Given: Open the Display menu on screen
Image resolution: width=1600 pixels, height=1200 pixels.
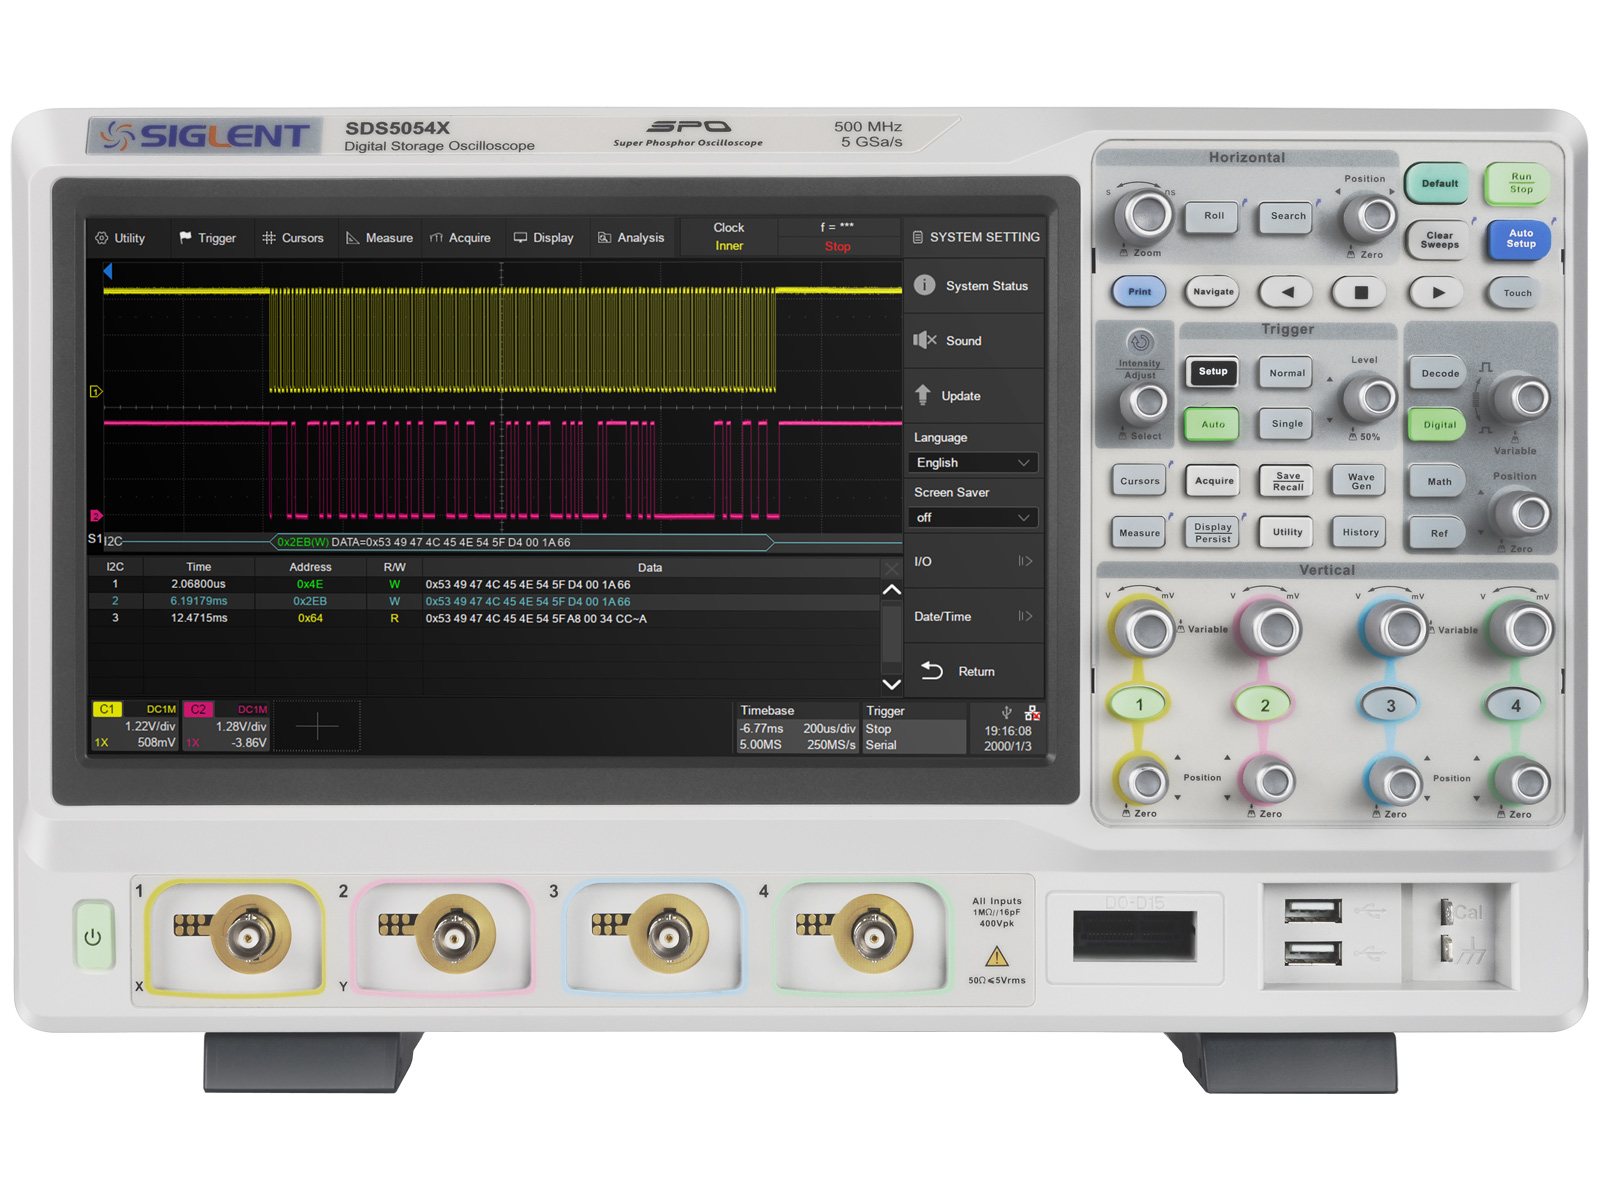Looking at the screenshot, I should point(544,238).
